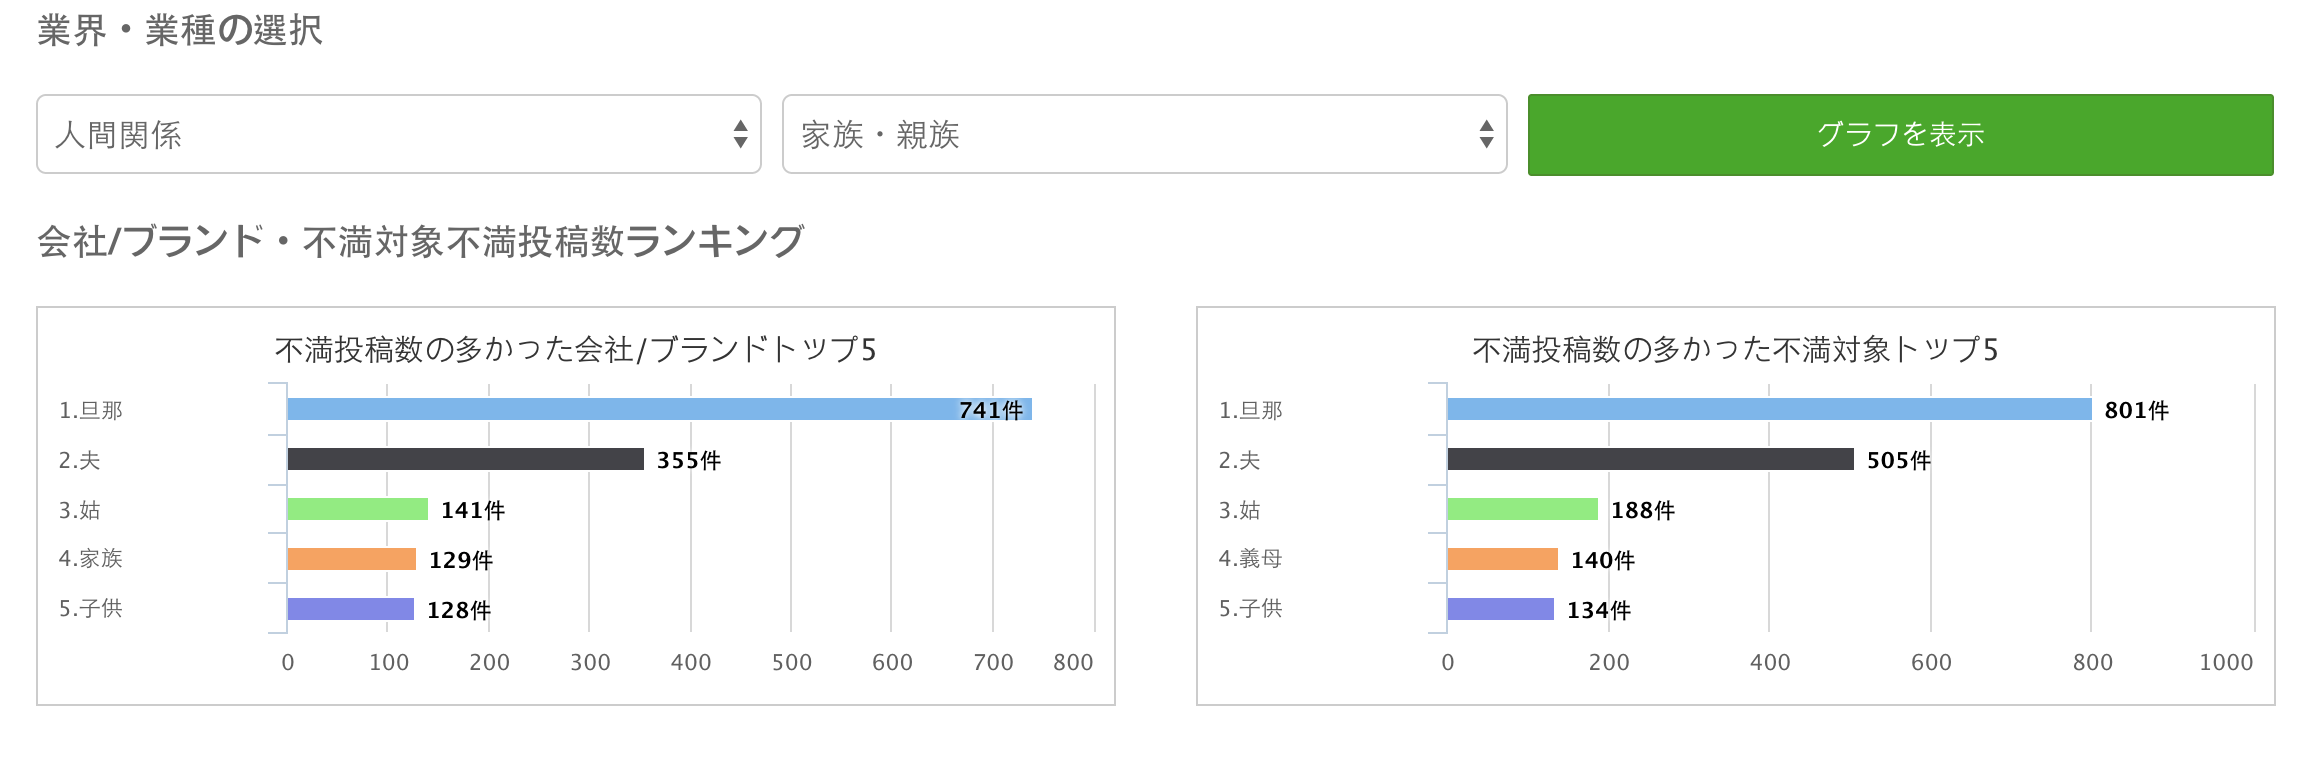Click the green 141件 bar for 姑

(x=358, y=509)
